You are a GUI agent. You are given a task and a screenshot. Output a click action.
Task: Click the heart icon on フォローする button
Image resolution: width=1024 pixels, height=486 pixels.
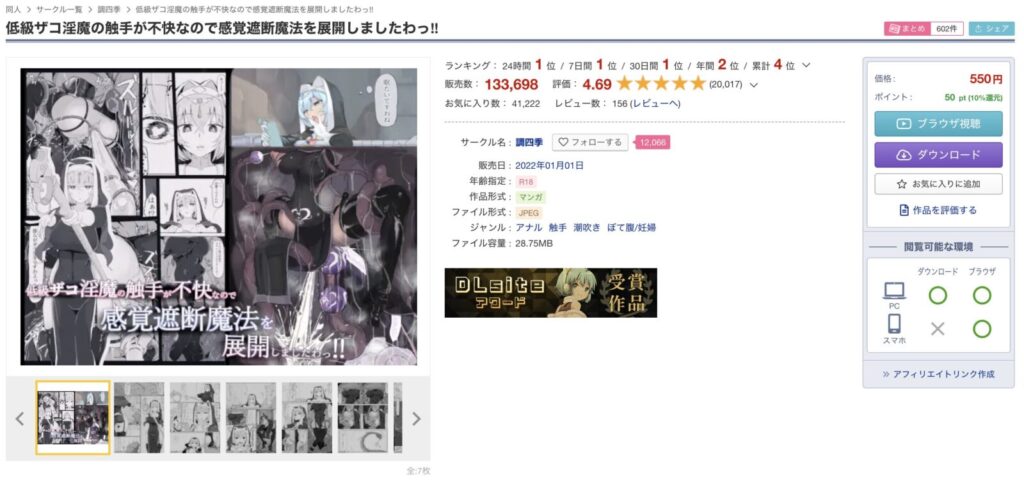[x=563, y=142]
